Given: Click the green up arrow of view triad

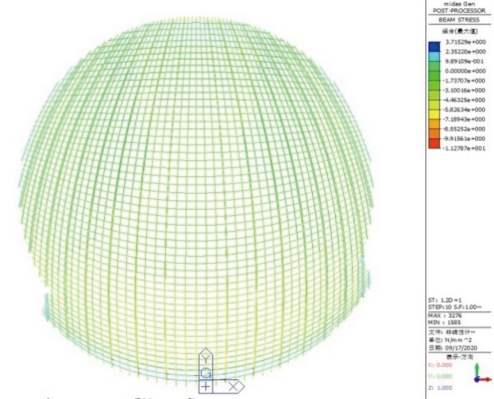Looking at the screenshot, I should pyautogui.click(x=477, y=370).
